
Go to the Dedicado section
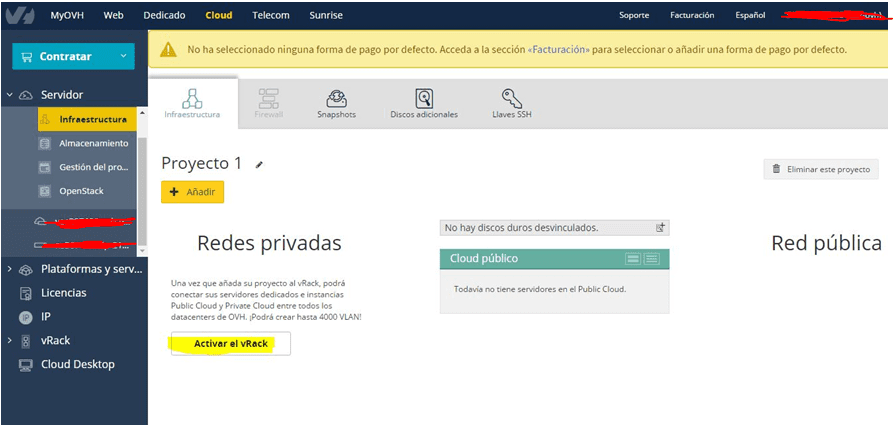(x=164, y=15)
